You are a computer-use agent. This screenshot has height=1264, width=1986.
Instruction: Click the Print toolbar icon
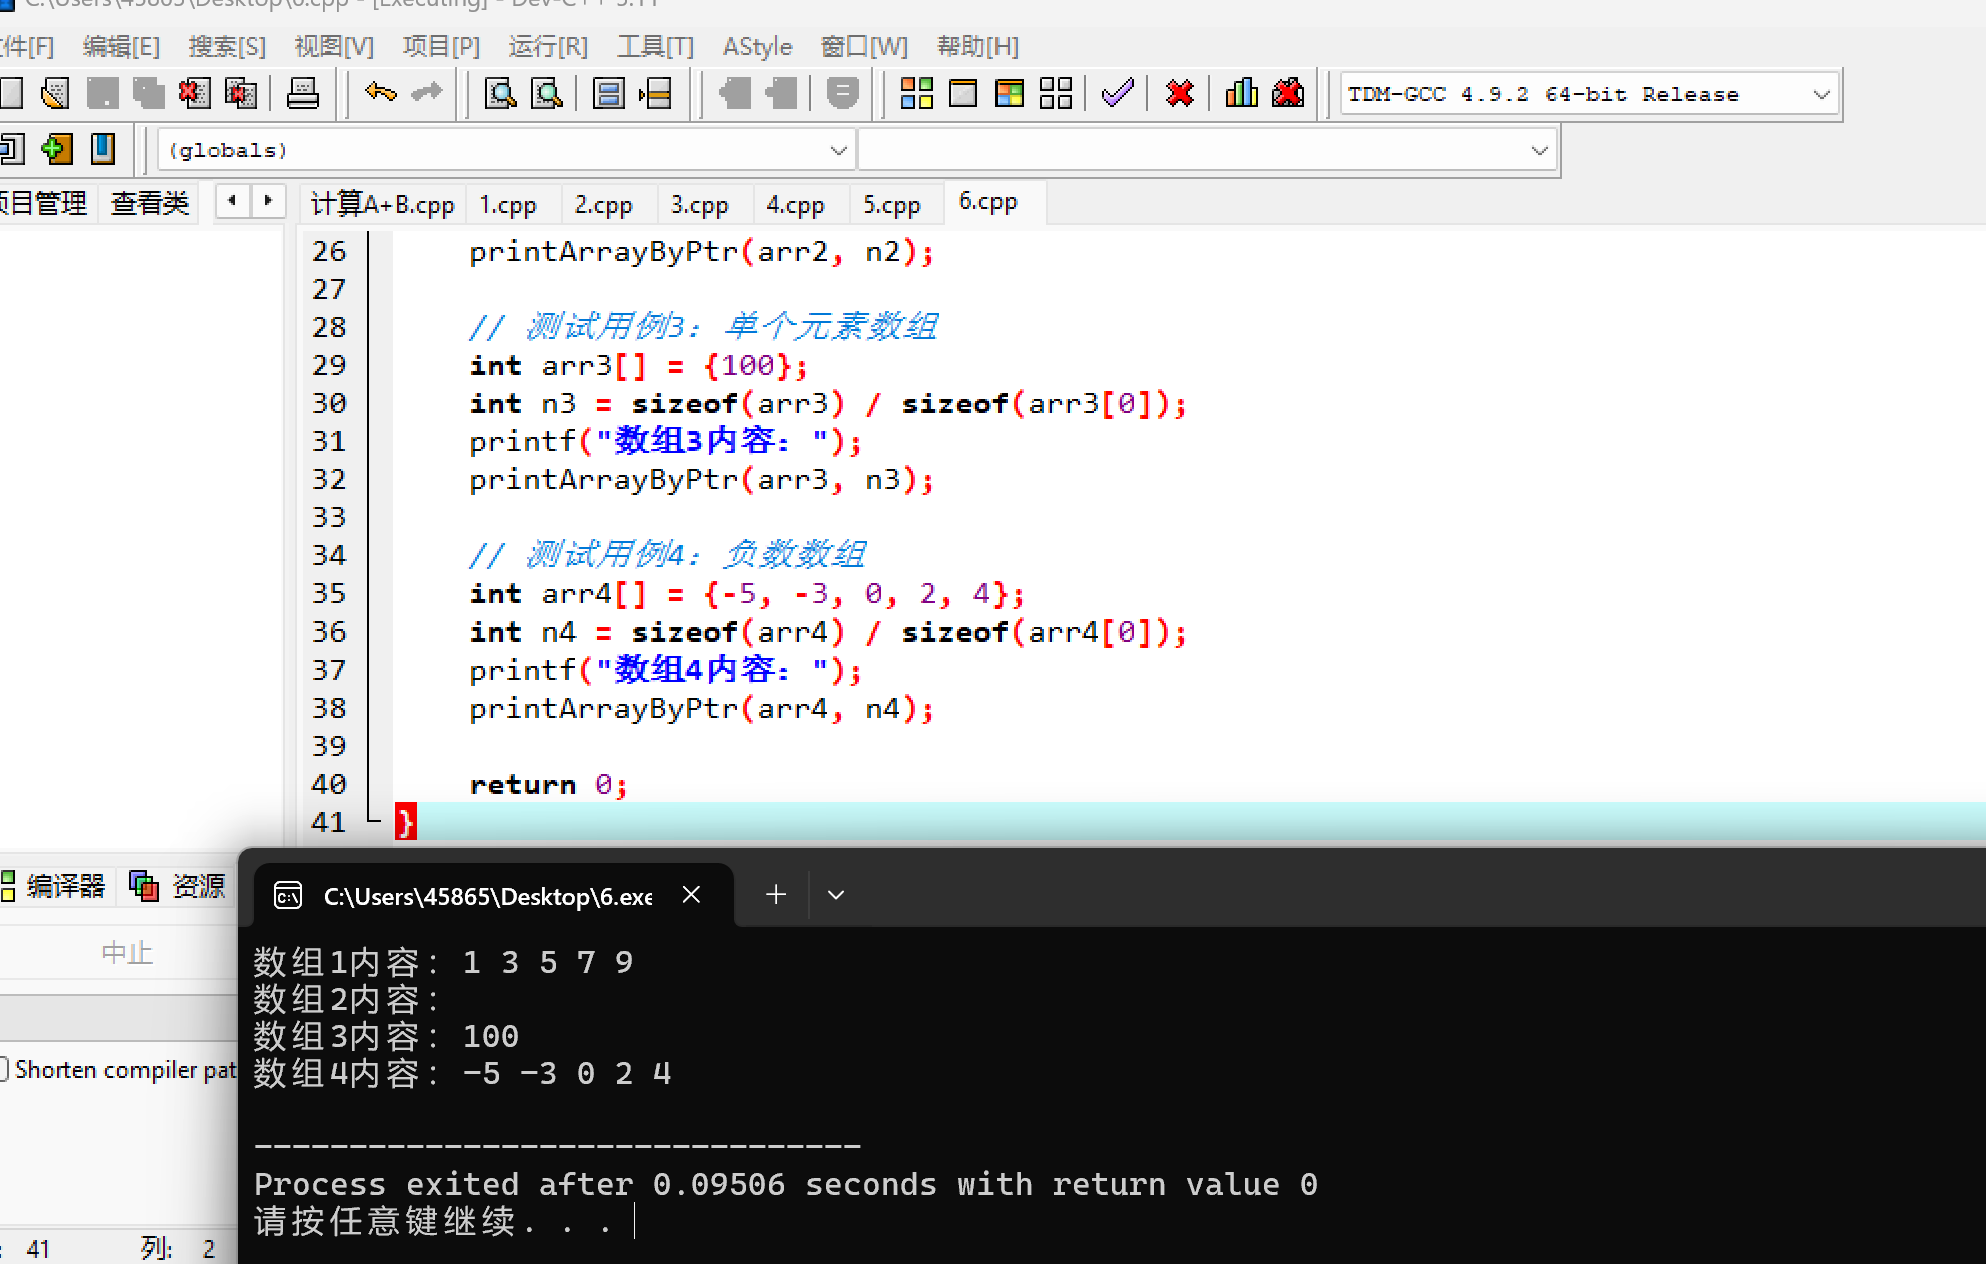302,94
